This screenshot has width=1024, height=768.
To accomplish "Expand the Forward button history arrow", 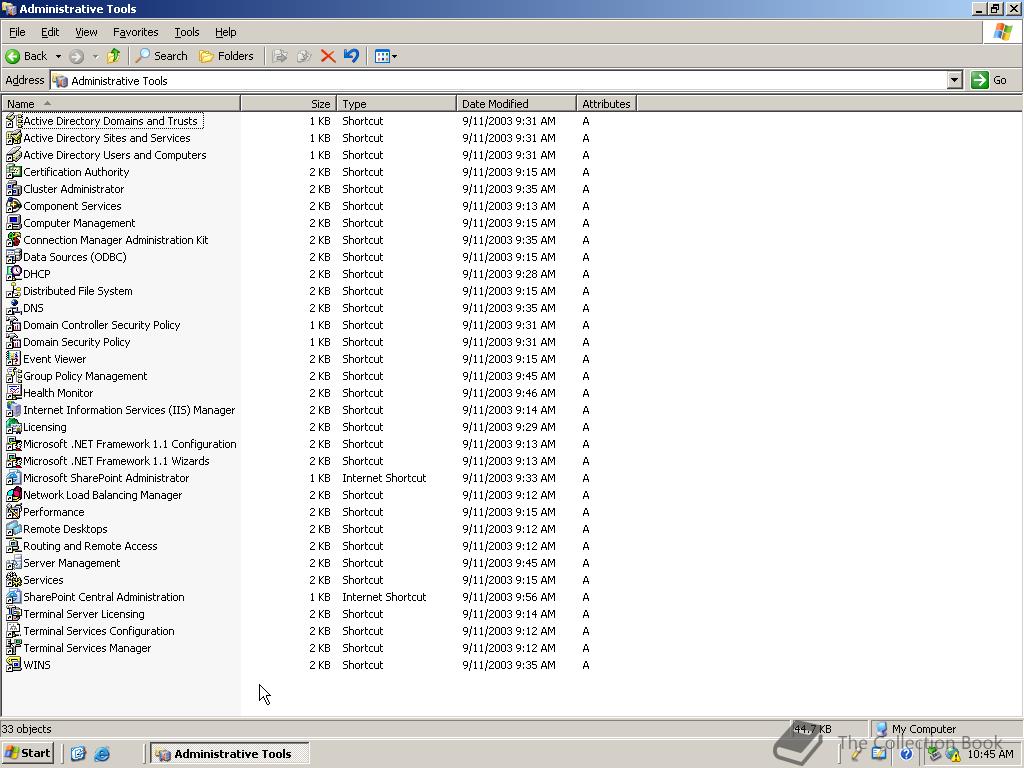I will [x=95, y=56].
